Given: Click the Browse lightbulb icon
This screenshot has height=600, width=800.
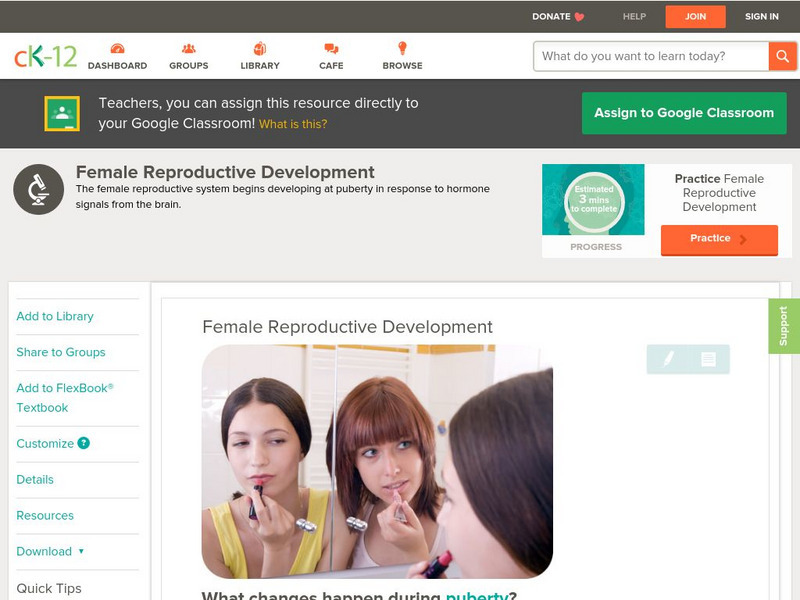Looking at the screenshot, I should [402, 49].
